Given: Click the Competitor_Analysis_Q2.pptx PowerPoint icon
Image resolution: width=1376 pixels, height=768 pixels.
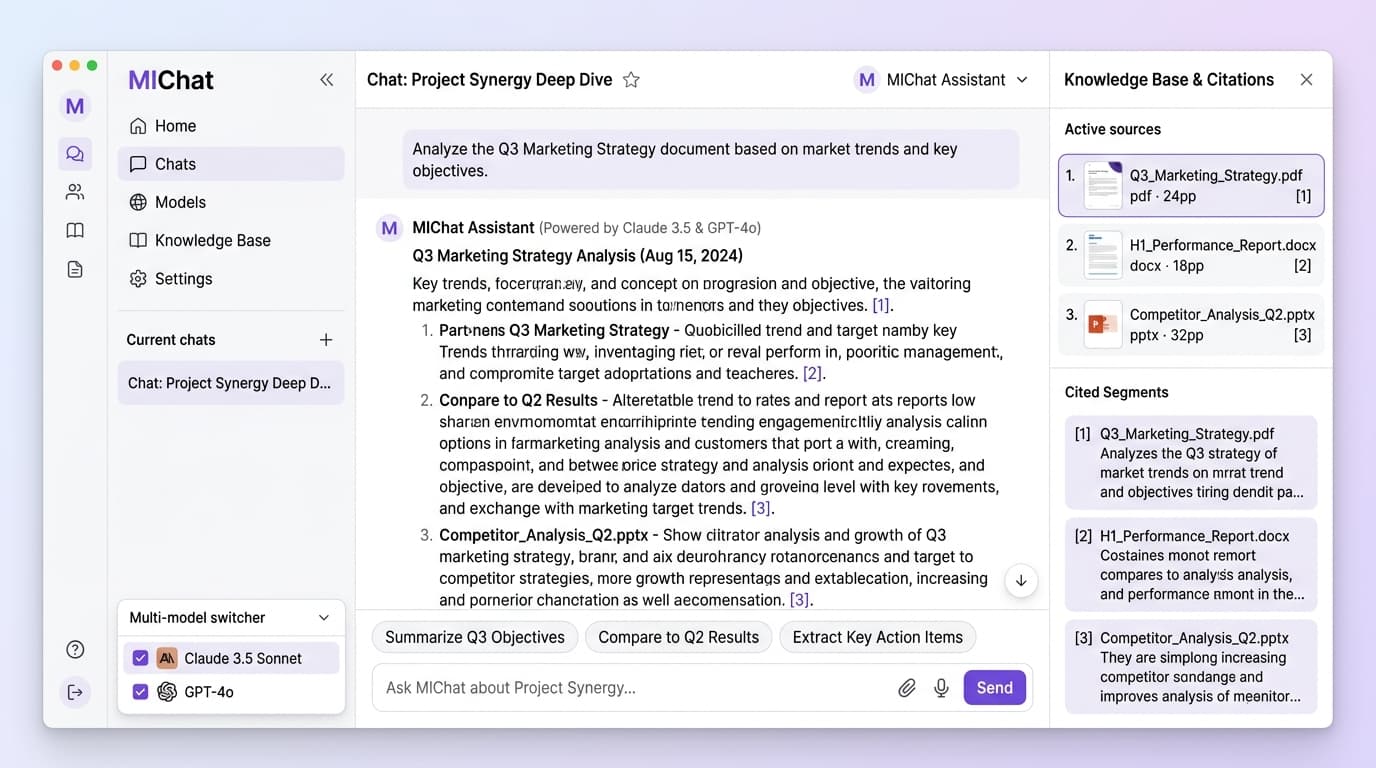Looking at the screenshot, I should (x=1103, y=325).
